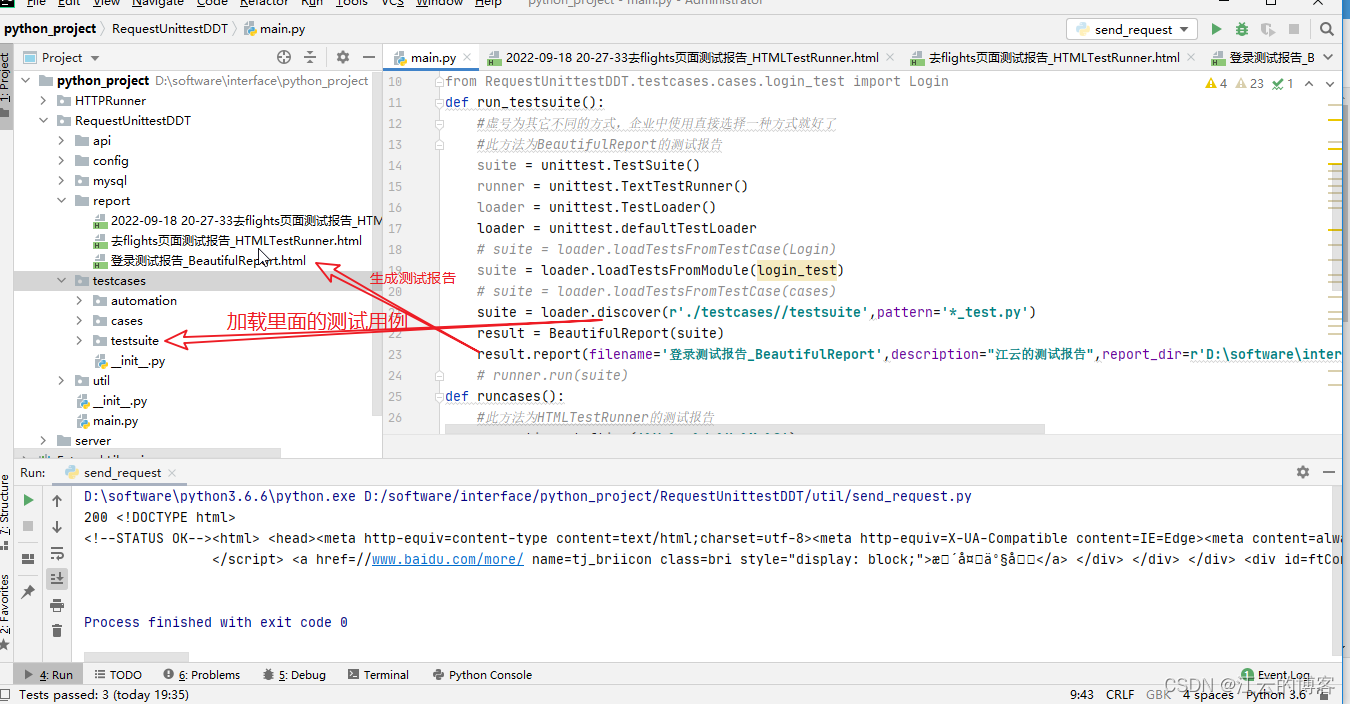Screen dimensions: 1350x704
Task: Click the locate opened file target icon
Action: click(x=284, y=58)
